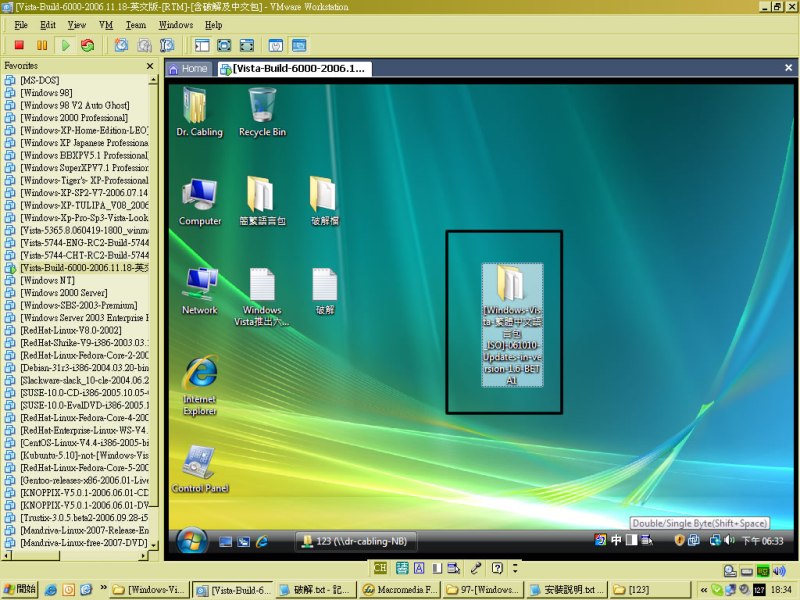
Task: Select the Internet Explorer desktop icon
Action: 200,386
